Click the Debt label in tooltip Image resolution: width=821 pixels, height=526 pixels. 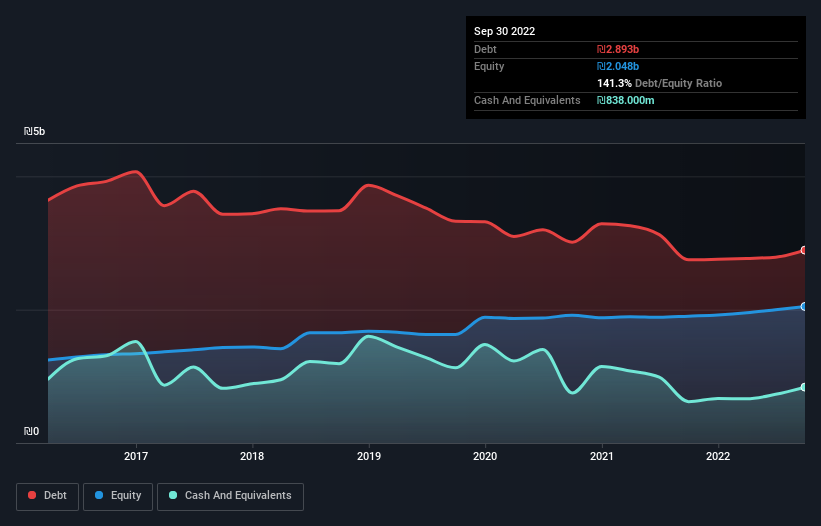pos(485,49)
